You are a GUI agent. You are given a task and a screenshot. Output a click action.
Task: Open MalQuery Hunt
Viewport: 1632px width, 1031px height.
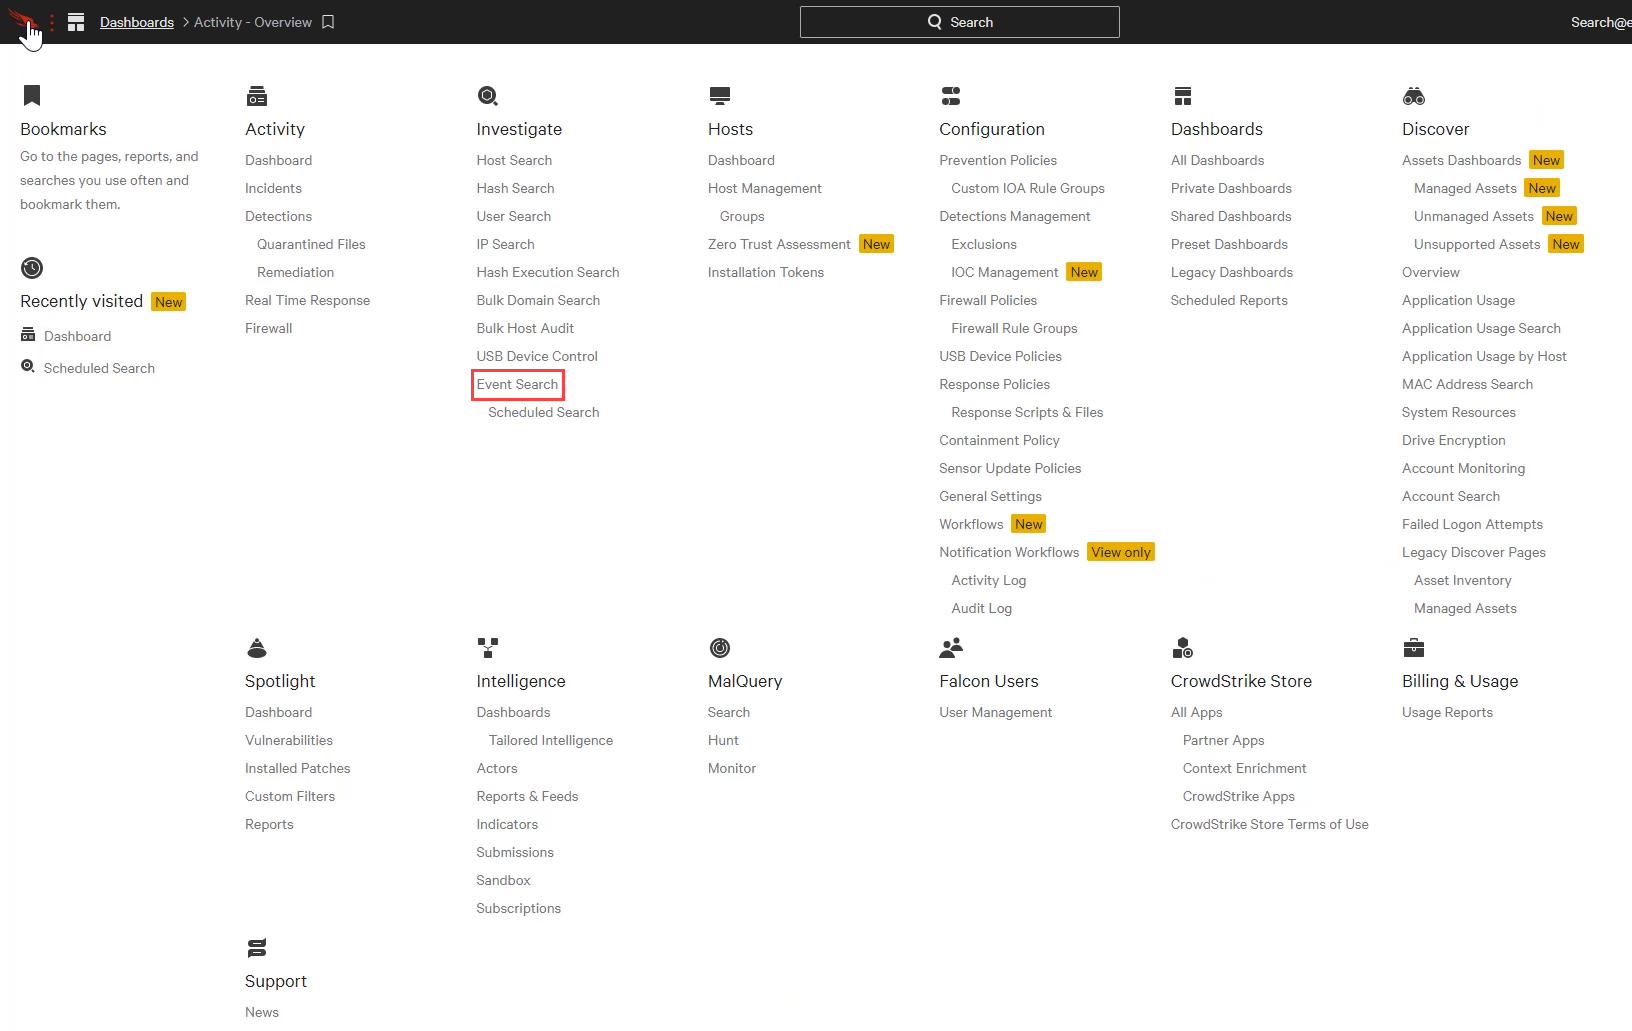pos(723,740)
